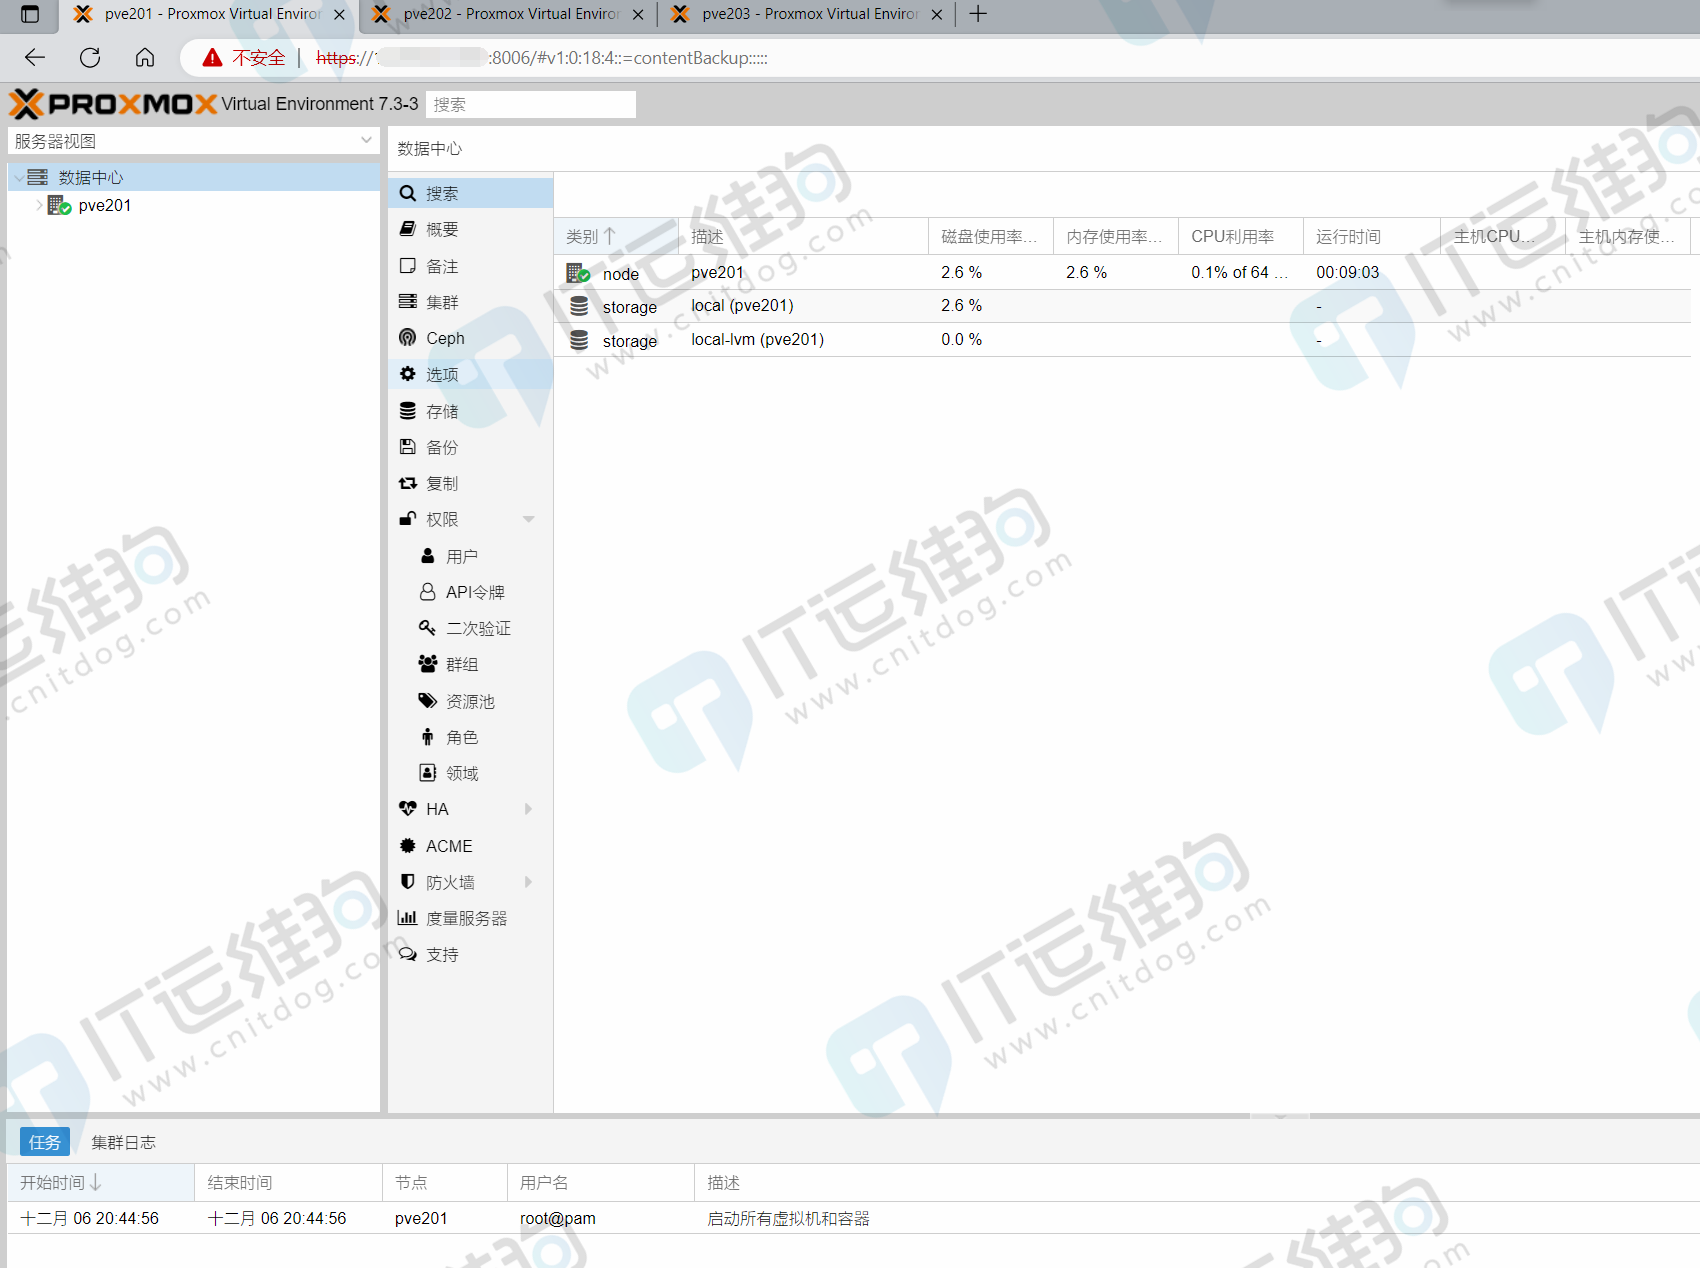Screen dimensions: 1700x1268
Task: Reload the page with refresh icon
Action: [90, 58]
